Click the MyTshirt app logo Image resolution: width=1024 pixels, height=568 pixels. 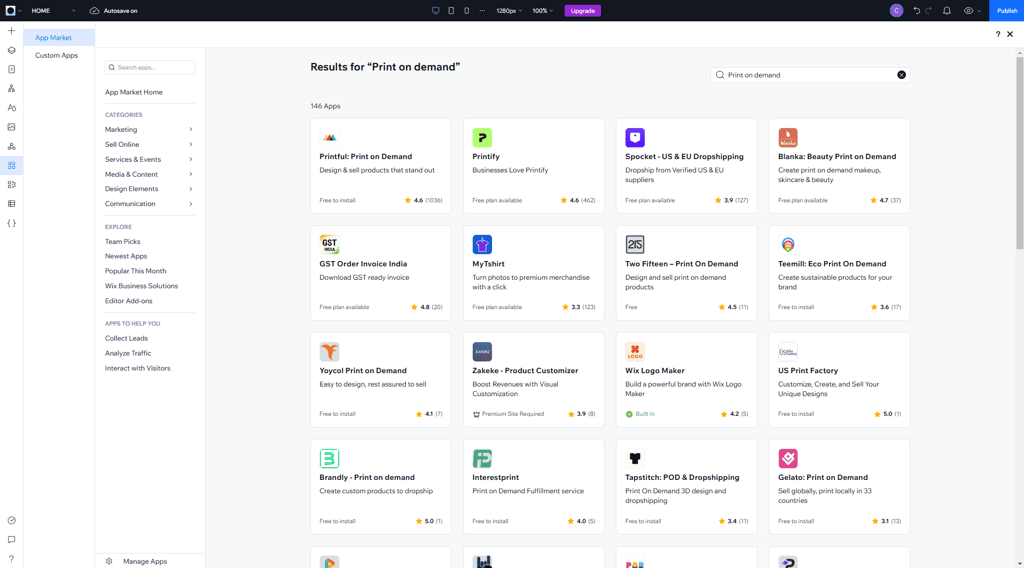coord(482,245)
